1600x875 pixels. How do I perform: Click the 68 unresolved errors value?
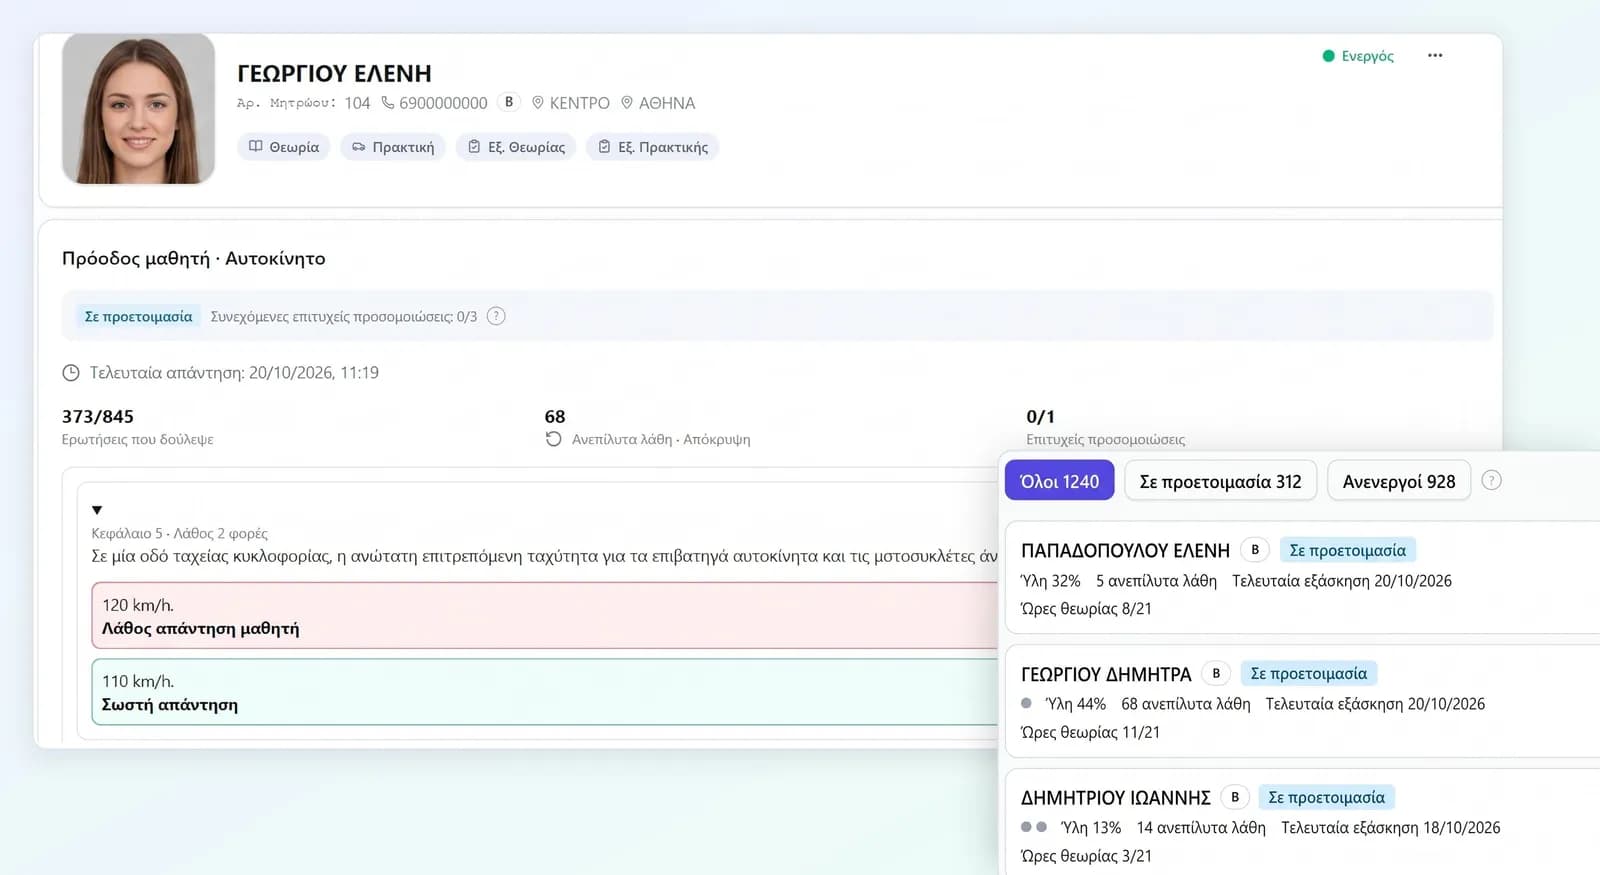coord(555,416)
